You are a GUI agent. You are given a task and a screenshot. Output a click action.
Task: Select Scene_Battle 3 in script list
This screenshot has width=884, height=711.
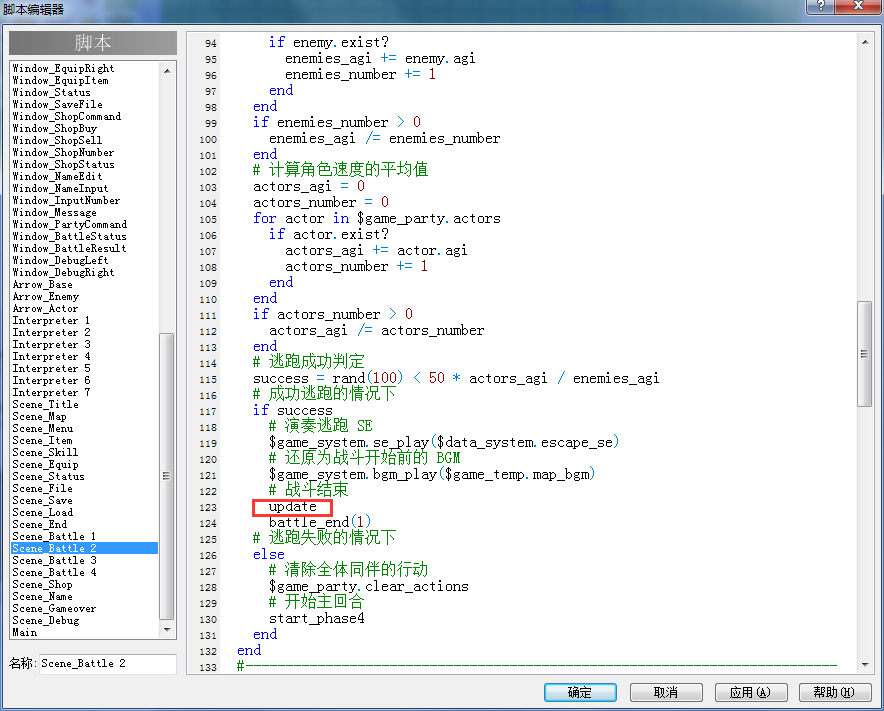tap(54, 560)
